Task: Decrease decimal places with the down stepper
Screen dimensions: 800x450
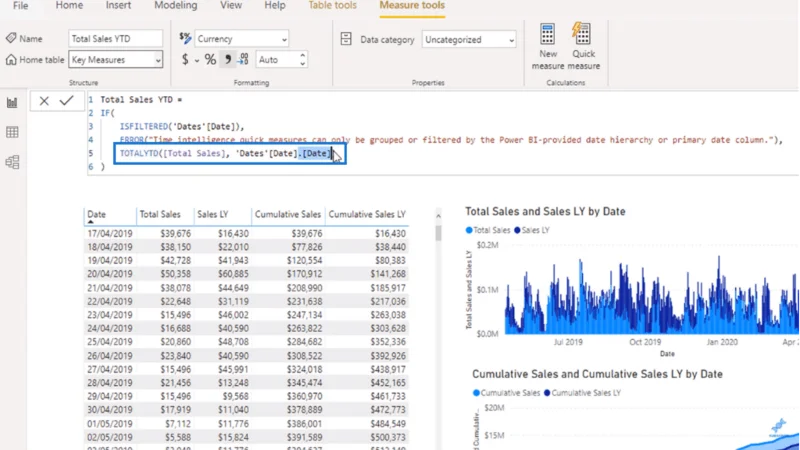Action: pyautogui.click(x=303, y=64)
